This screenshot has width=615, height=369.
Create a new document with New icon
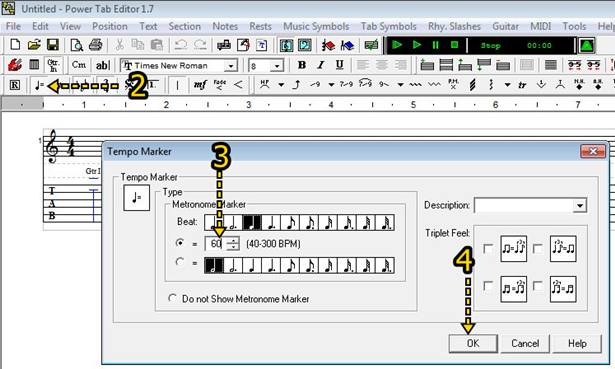pos(15,45)
